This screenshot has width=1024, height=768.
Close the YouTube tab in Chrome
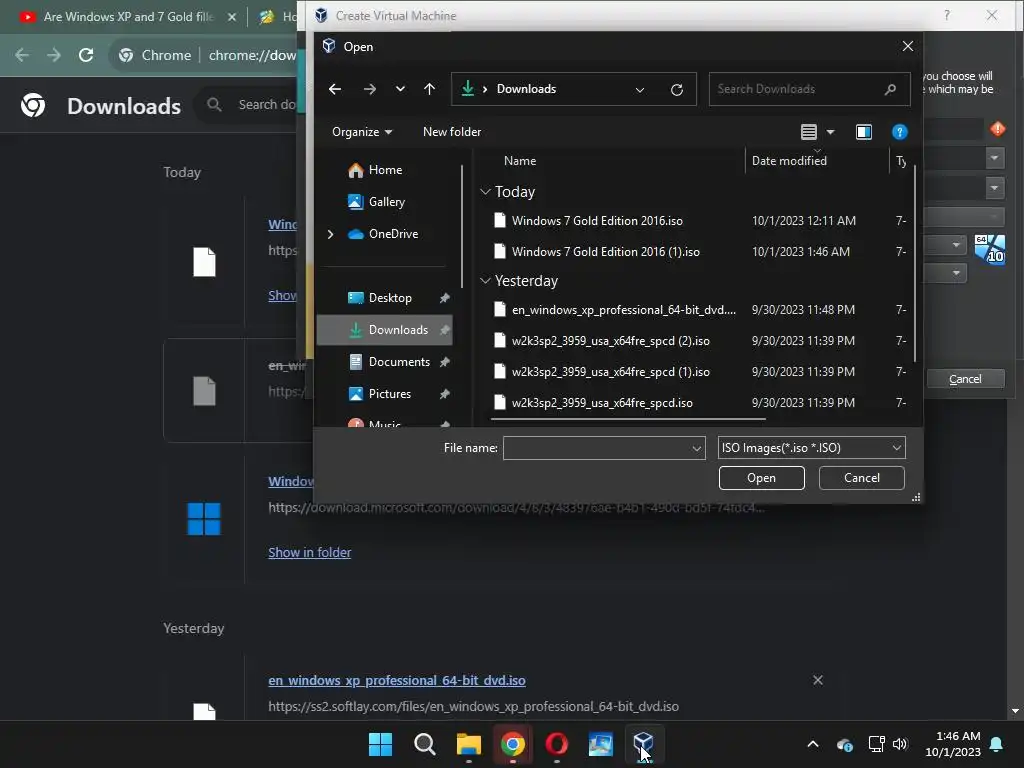click(232, 17)
